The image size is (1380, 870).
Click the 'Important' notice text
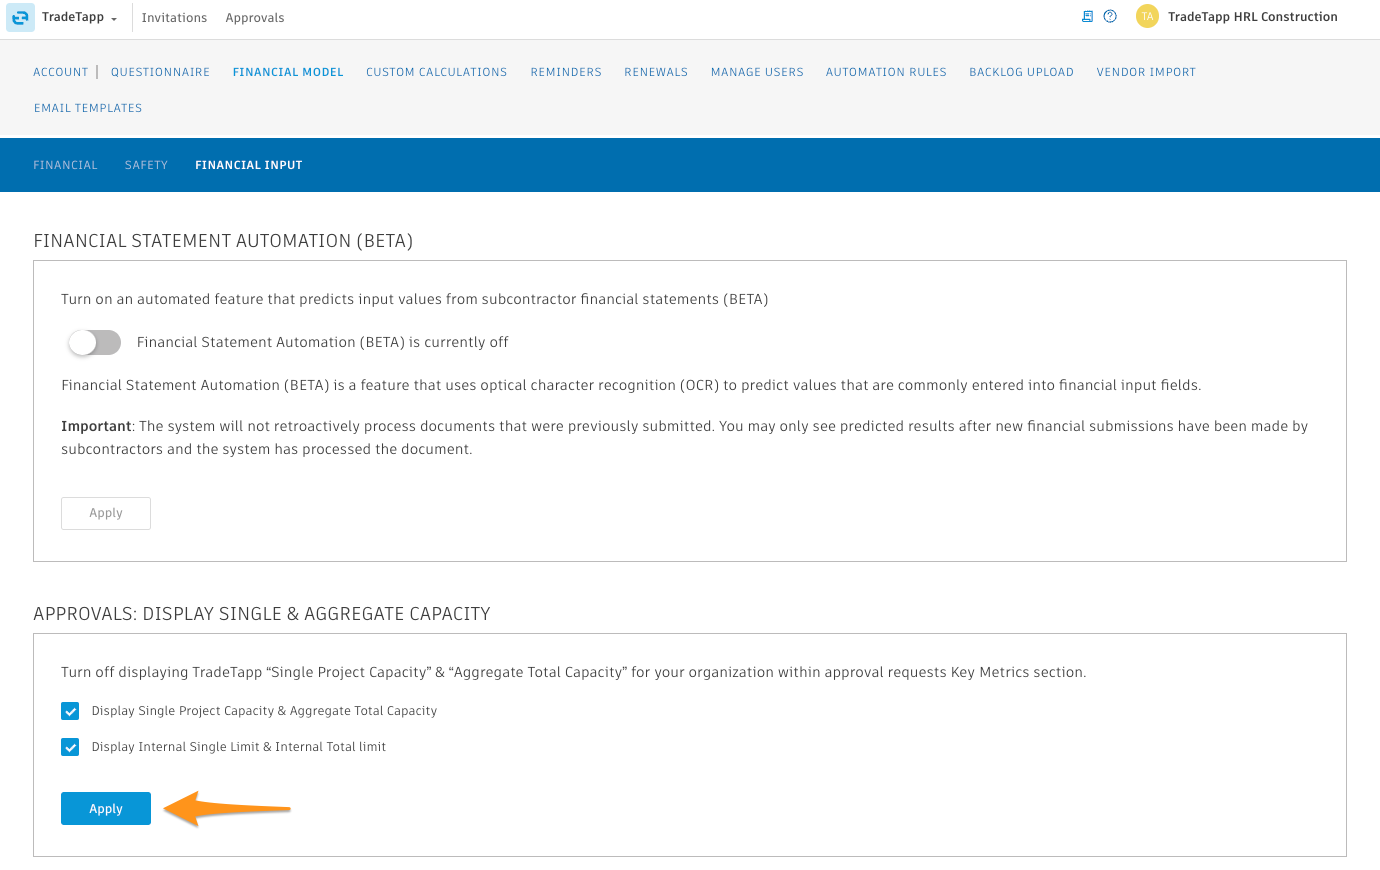click(x=96, y=426)
